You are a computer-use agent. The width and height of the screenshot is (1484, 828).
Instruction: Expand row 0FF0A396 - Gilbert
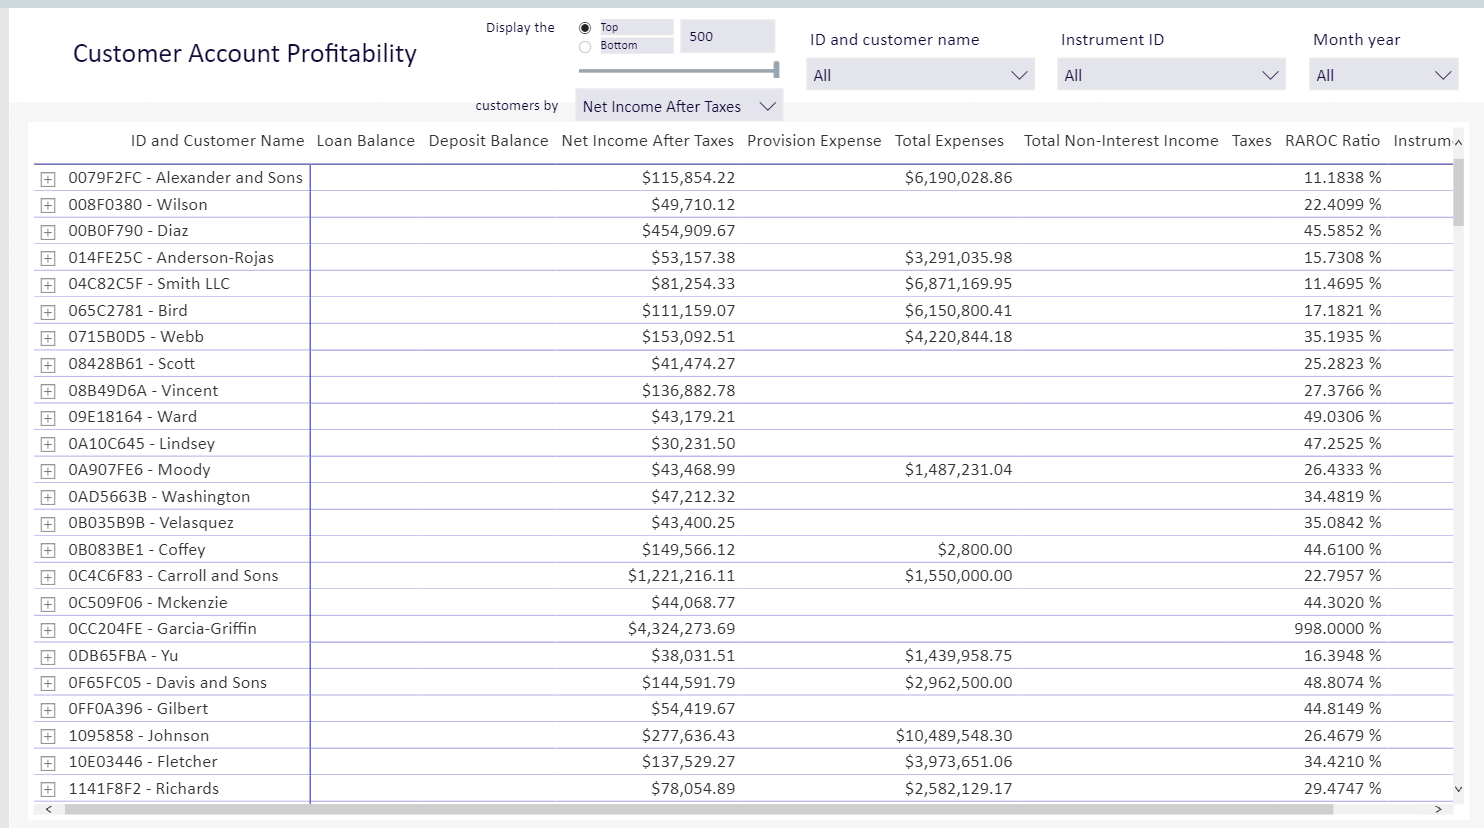tap(47, 710)
